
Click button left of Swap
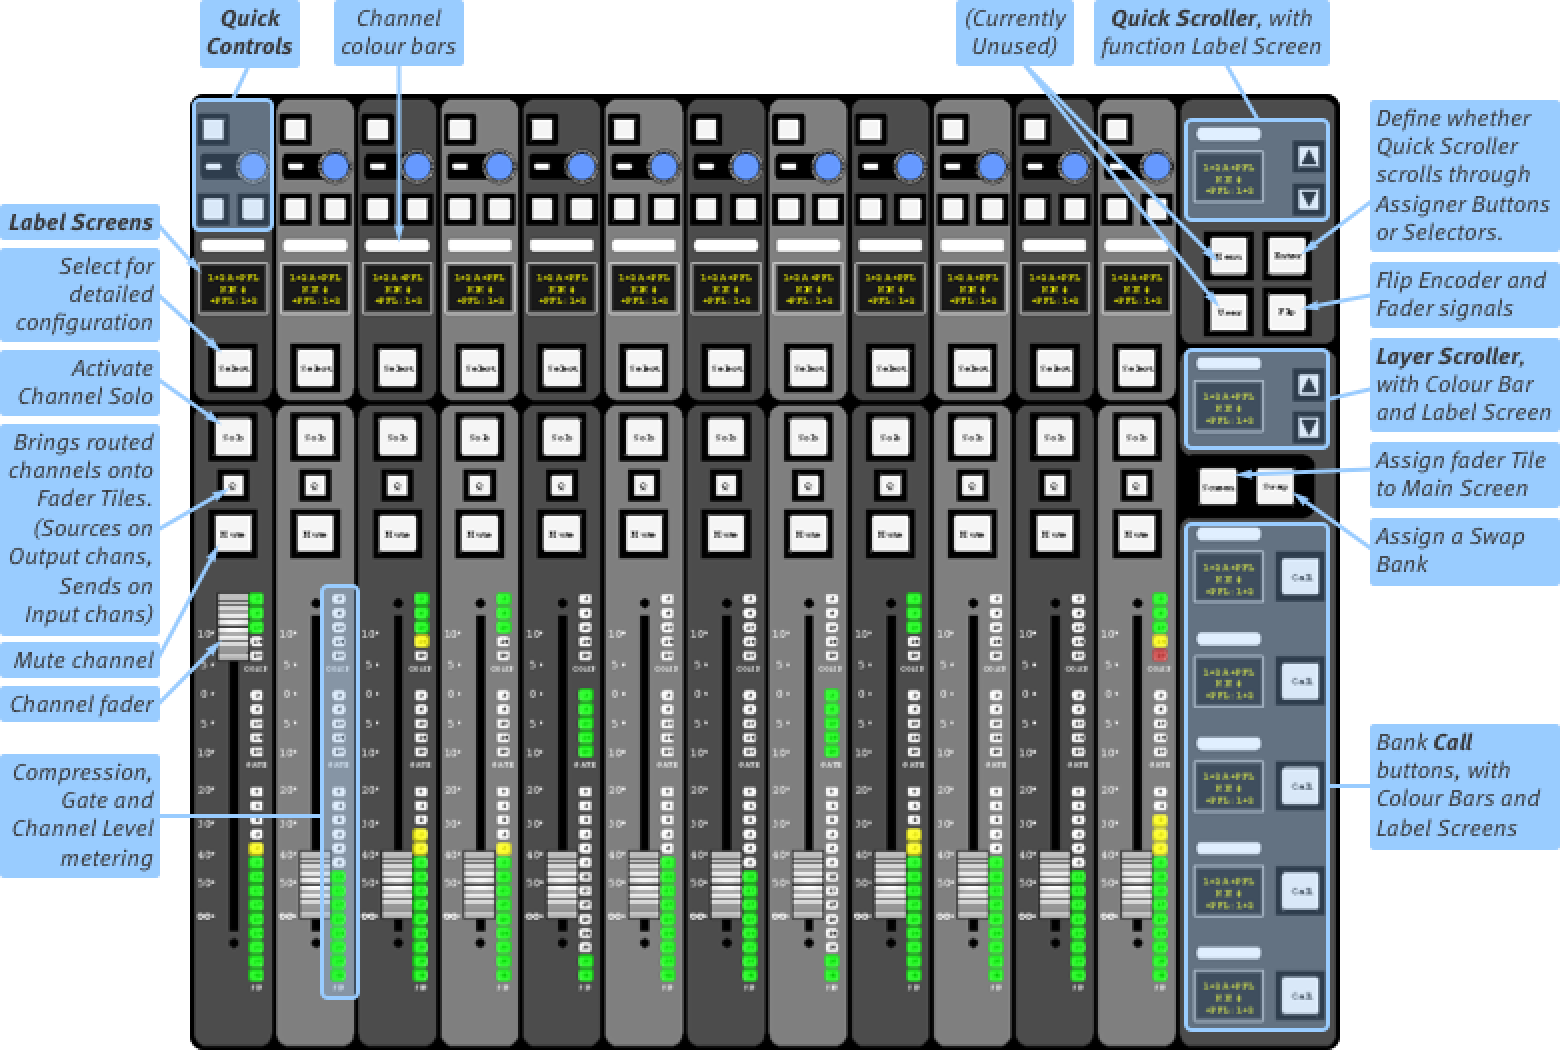click(1218, 487)
